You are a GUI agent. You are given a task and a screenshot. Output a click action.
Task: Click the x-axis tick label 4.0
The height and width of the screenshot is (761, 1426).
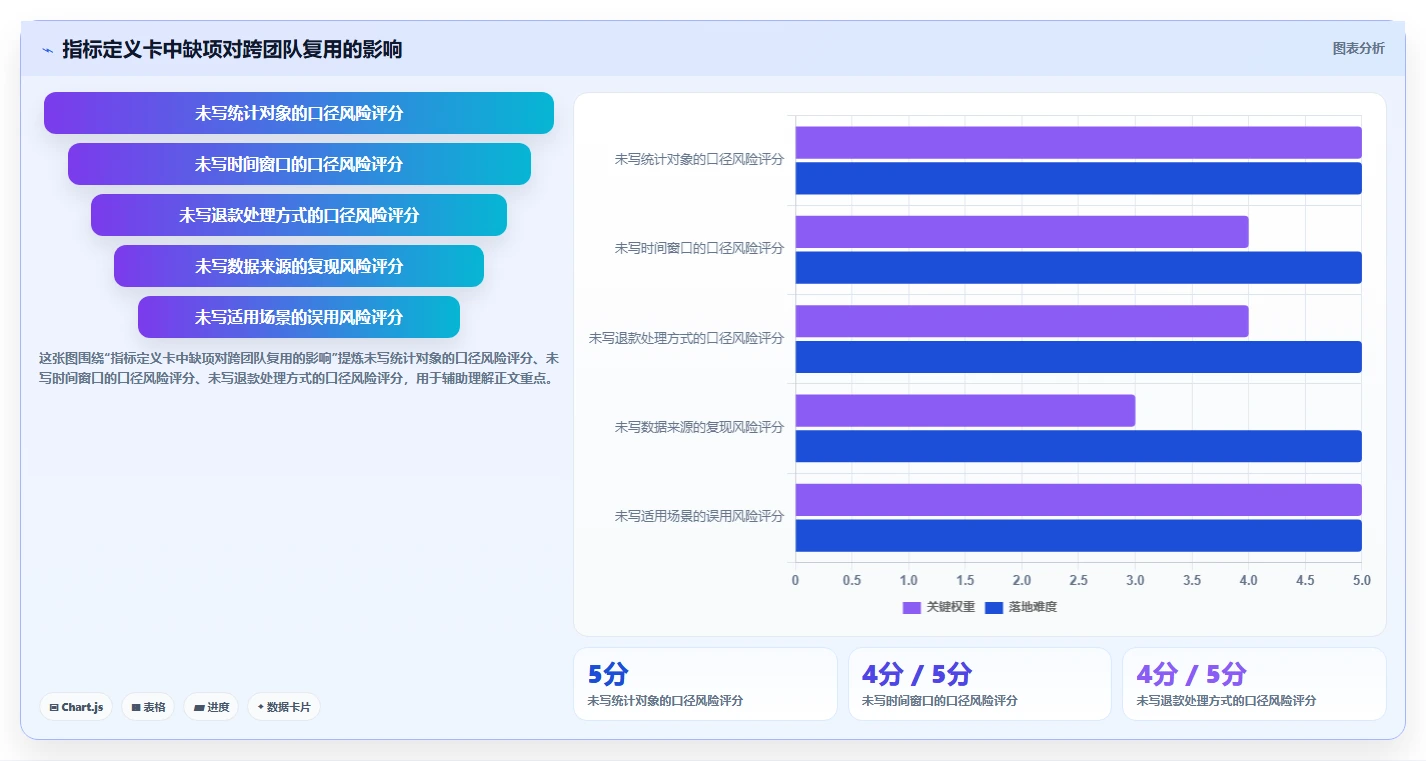tap(1248, 580)
